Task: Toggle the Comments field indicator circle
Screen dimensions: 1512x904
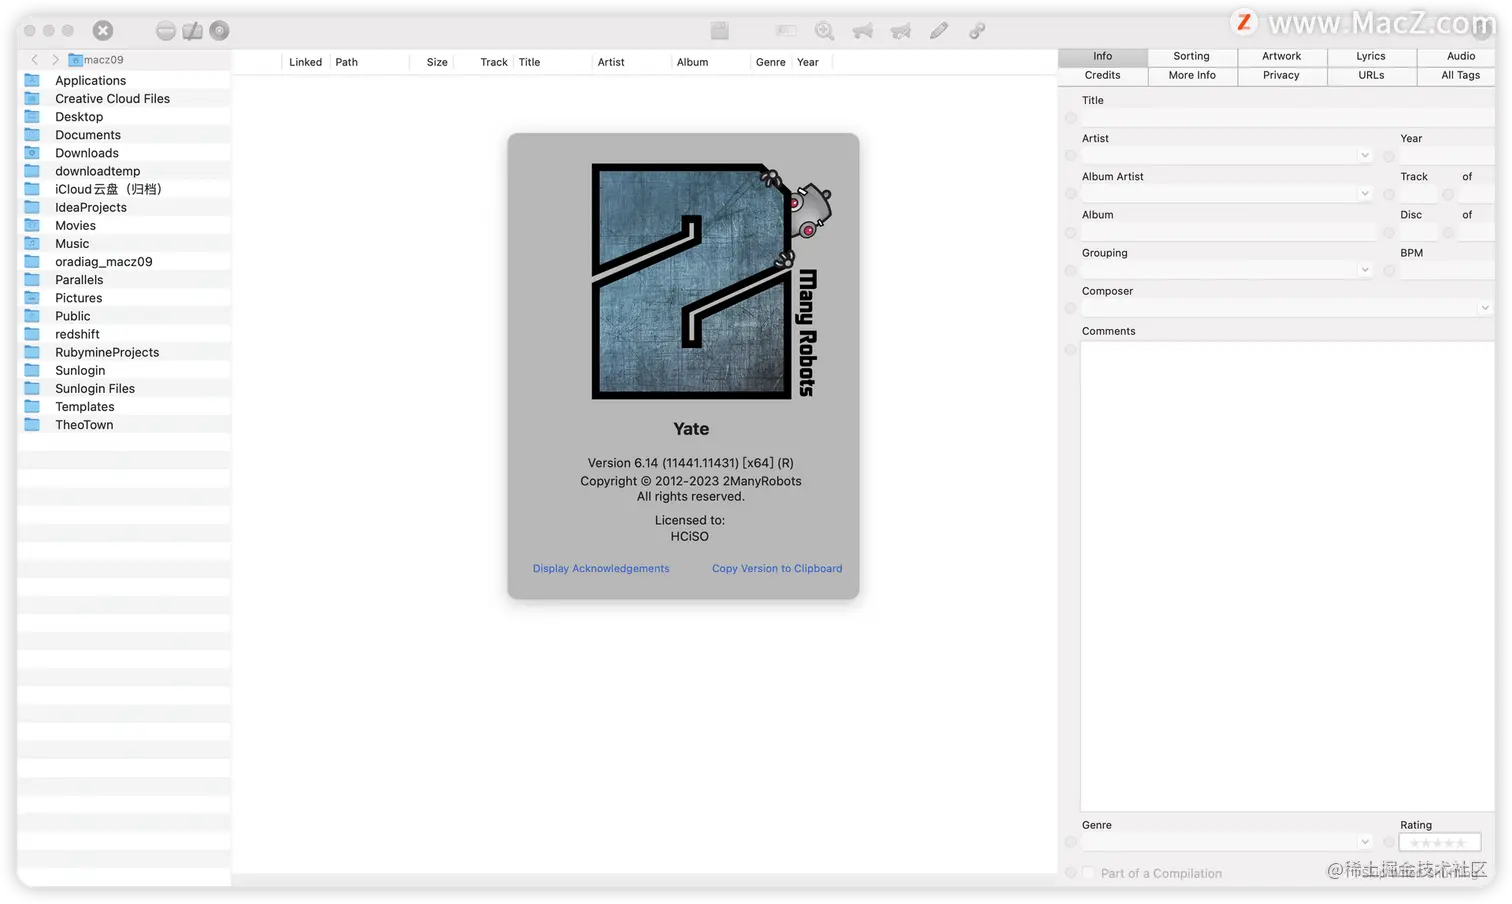Action: click(1071, 350)
